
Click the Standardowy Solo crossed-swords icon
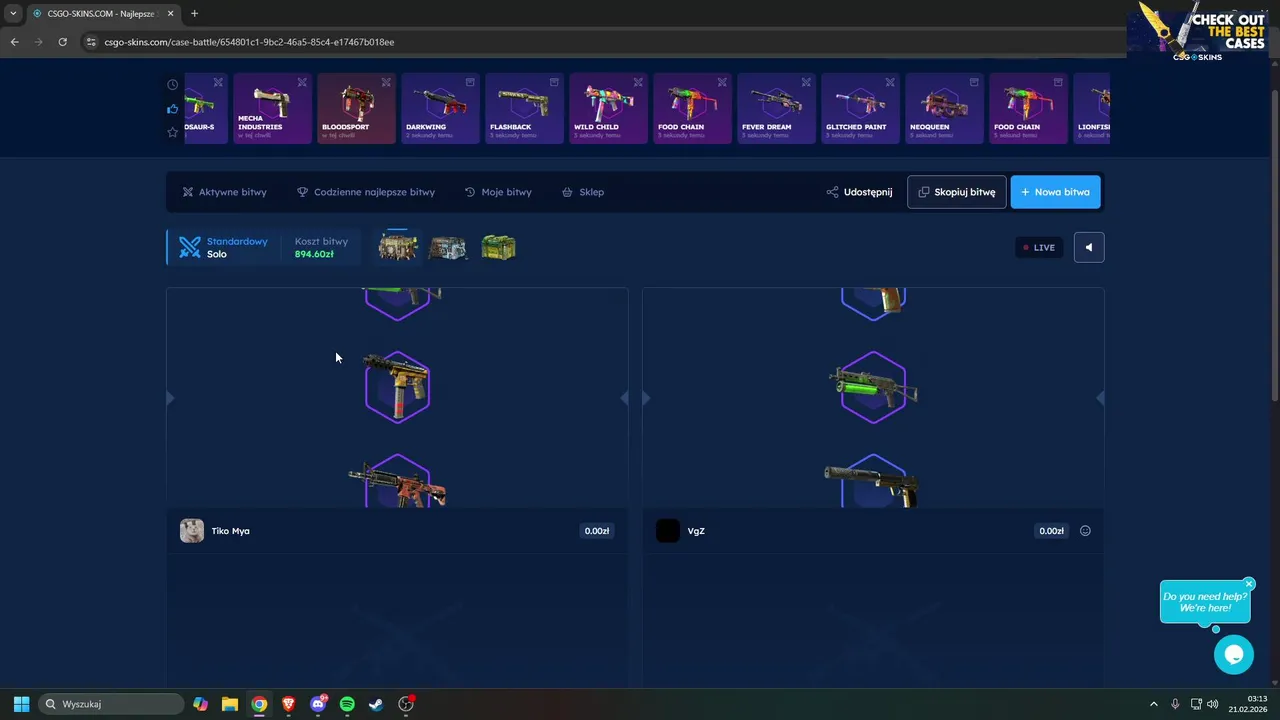coord(190,247)
